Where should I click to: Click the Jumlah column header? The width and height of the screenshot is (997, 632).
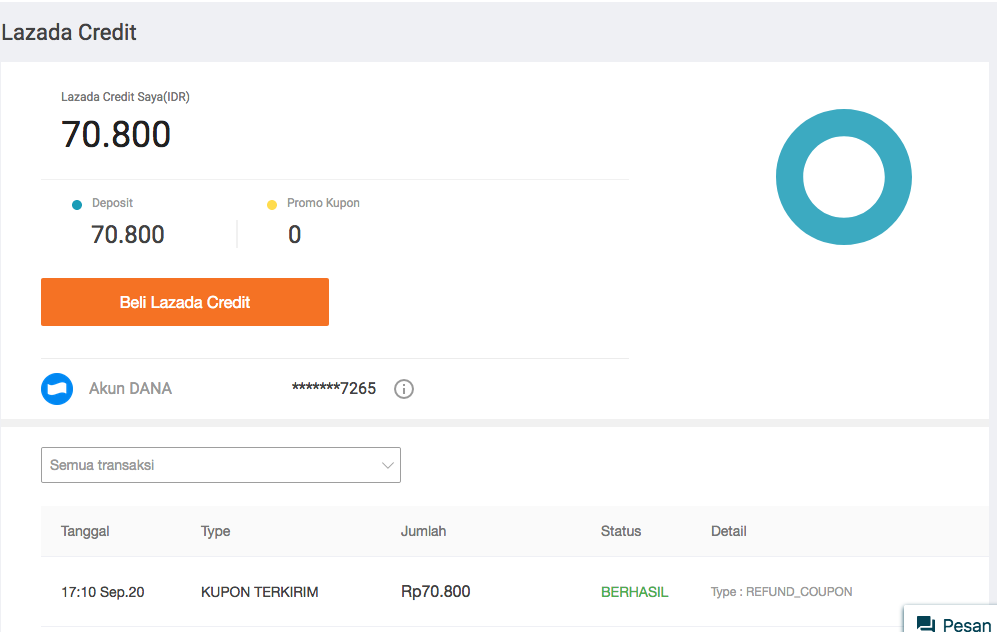point(423,531)
